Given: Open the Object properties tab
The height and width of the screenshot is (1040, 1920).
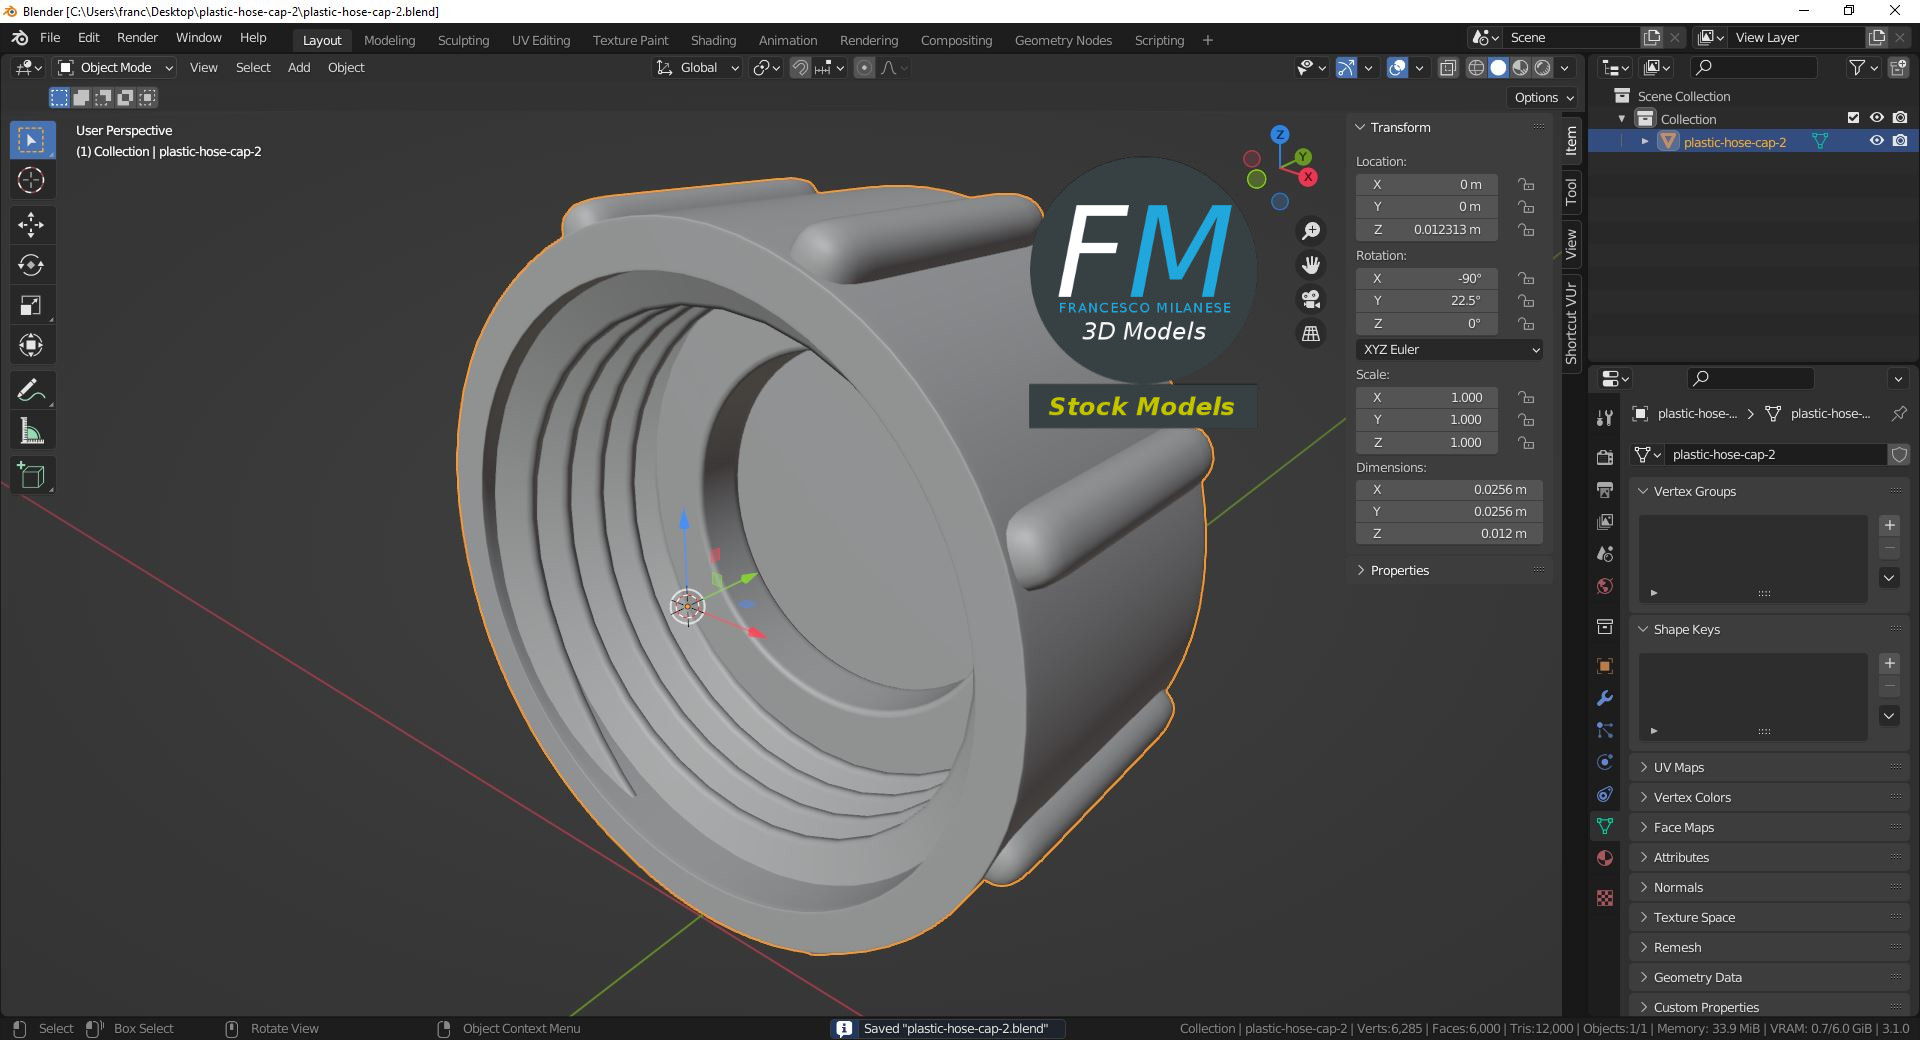Looking at the screenshot, I should [x=1605, y=666].
